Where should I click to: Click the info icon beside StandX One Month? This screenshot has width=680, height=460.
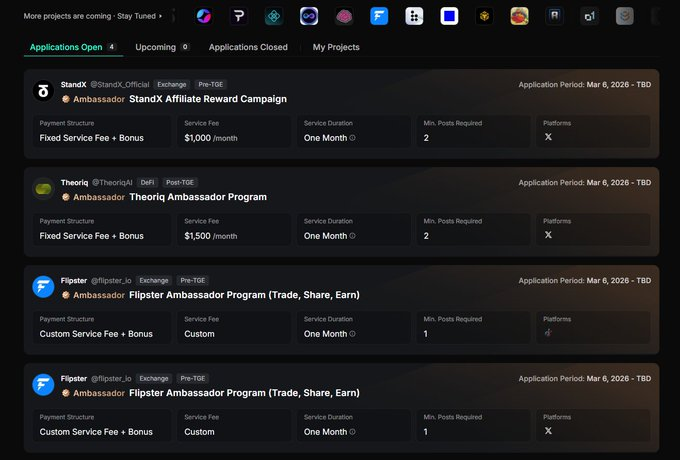pyautogui.click(x=353, y=138)
